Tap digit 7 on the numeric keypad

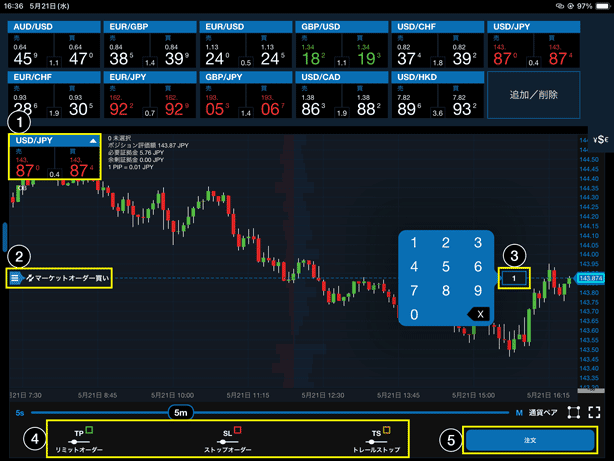[x=414, y=291]
